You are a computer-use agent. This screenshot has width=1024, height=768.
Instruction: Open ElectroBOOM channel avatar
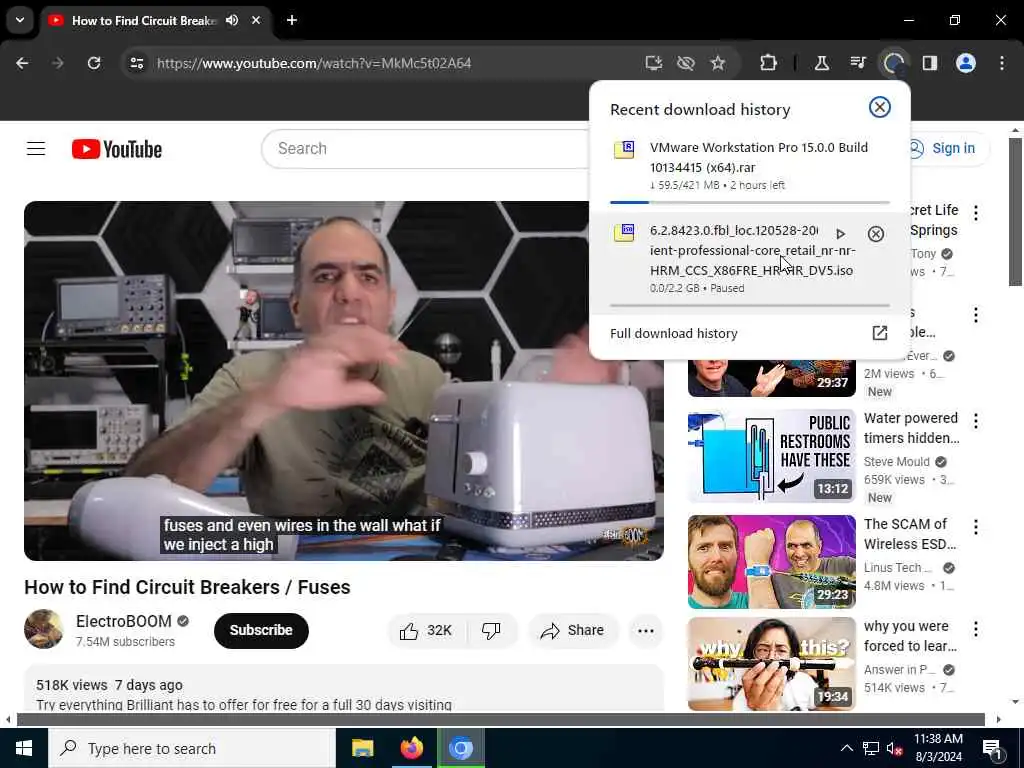[44, 630]
